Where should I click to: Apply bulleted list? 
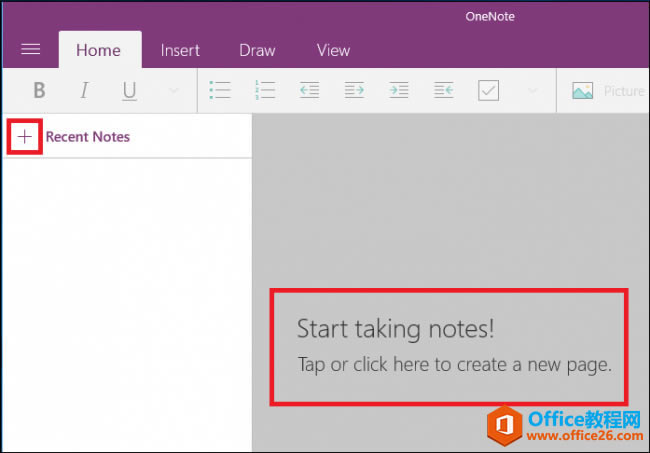click(220, 90)
